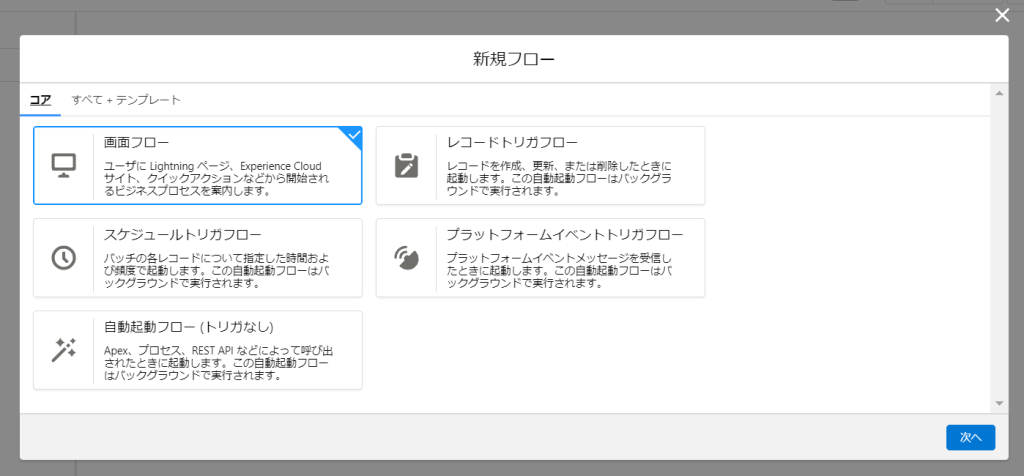1024x476 pixels.
Task: Click the satellite icon for プラットフォームイベントトリガフロー
Action: (x=406, y=258)
